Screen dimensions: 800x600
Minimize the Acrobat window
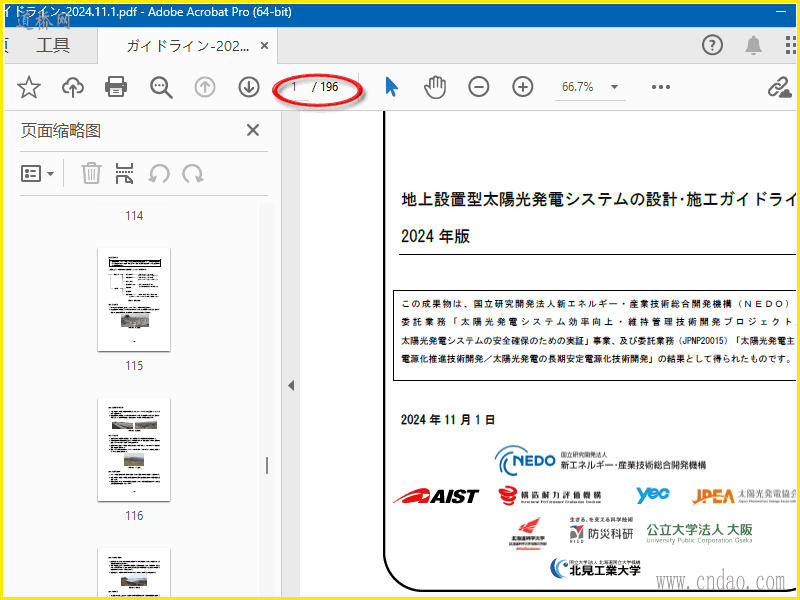(x=781, y=11)
